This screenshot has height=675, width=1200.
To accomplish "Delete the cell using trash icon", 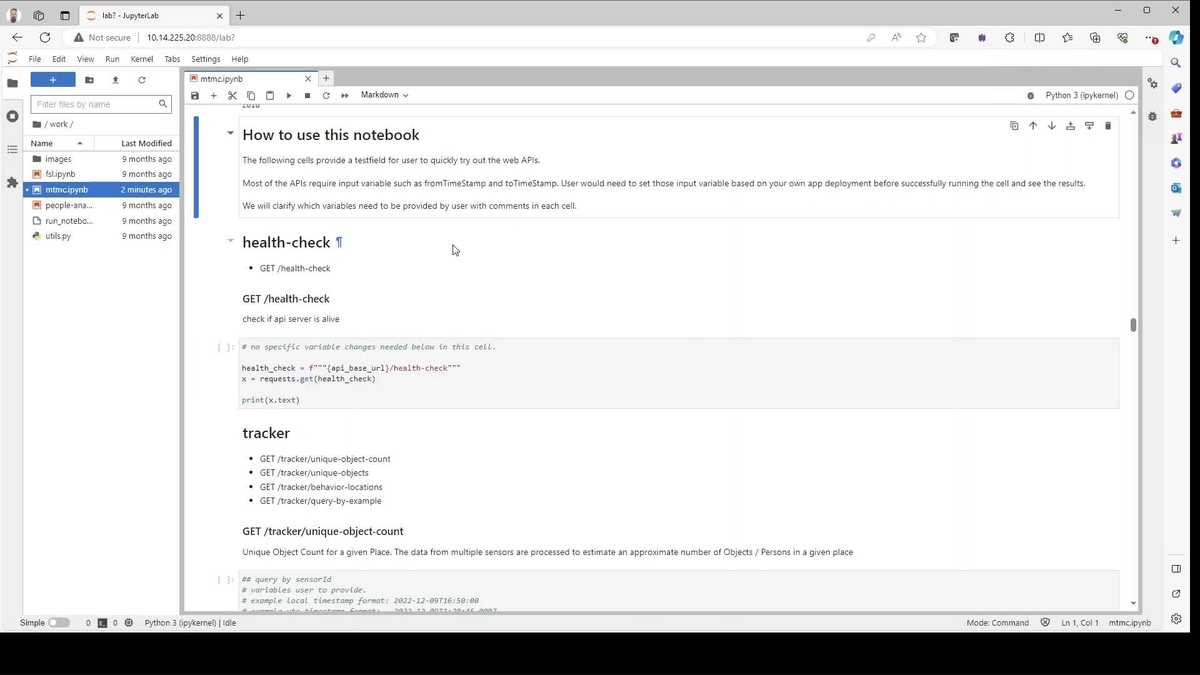I will pos(1107,126).
